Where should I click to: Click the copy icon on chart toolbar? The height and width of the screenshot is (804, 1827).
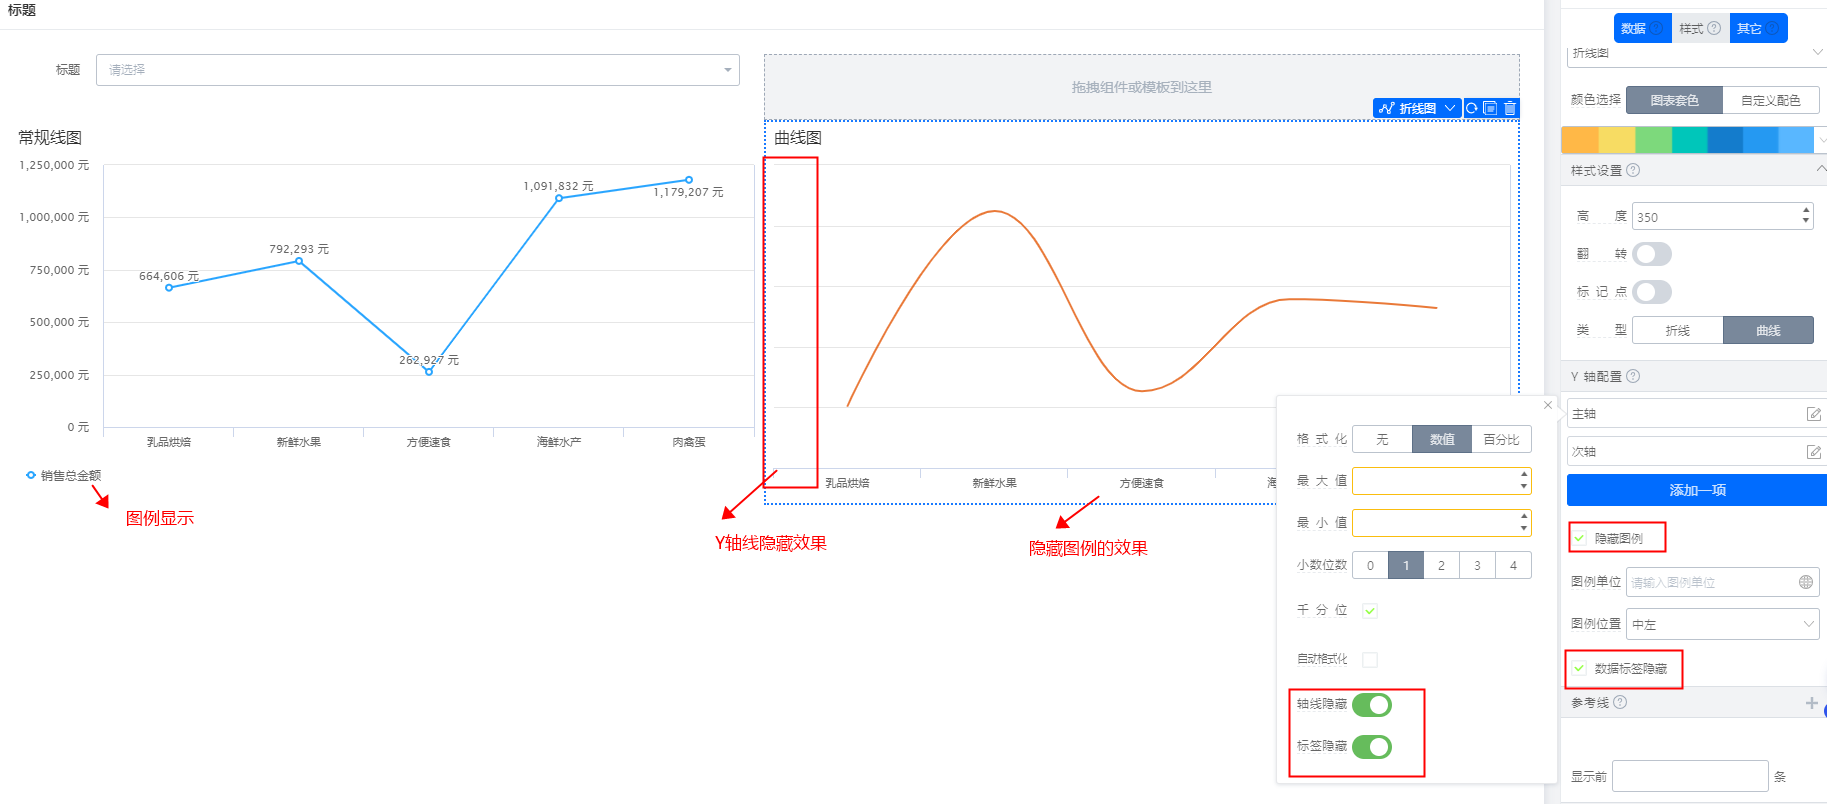[1490, 108]
